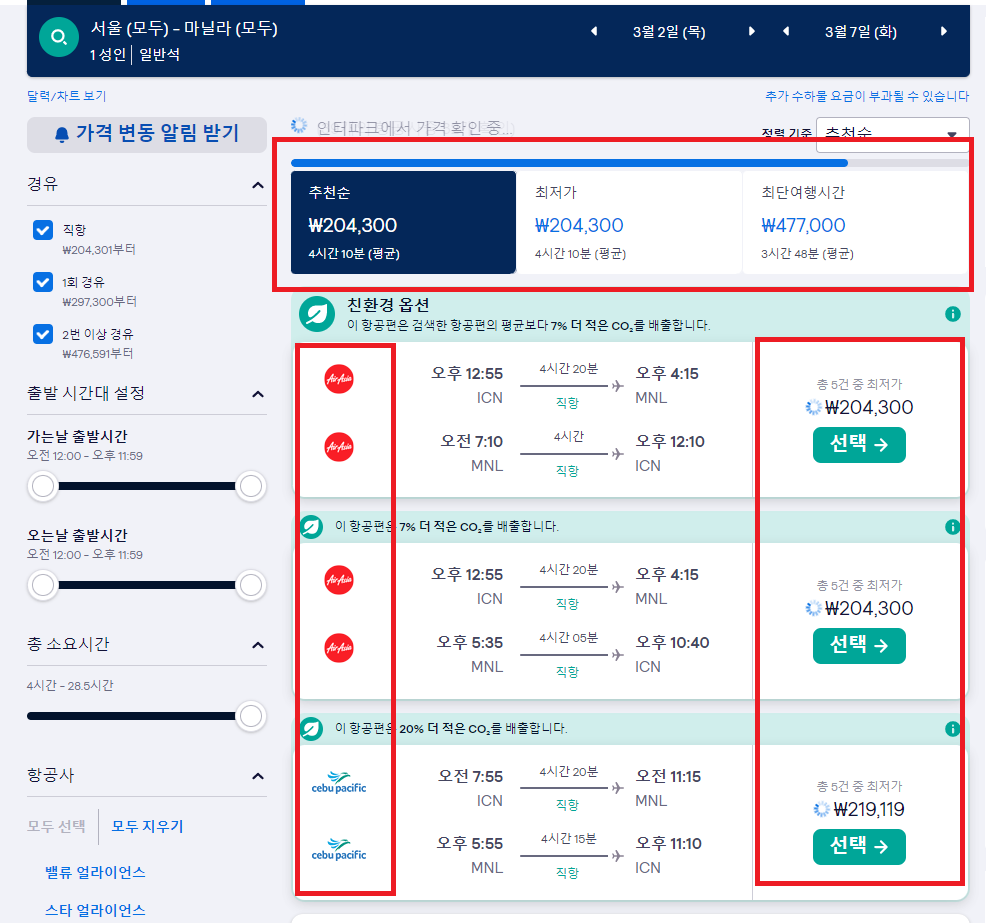Collapse the 항공사 filter section
This screenshot has height=923, width=986.
point(258,776)
